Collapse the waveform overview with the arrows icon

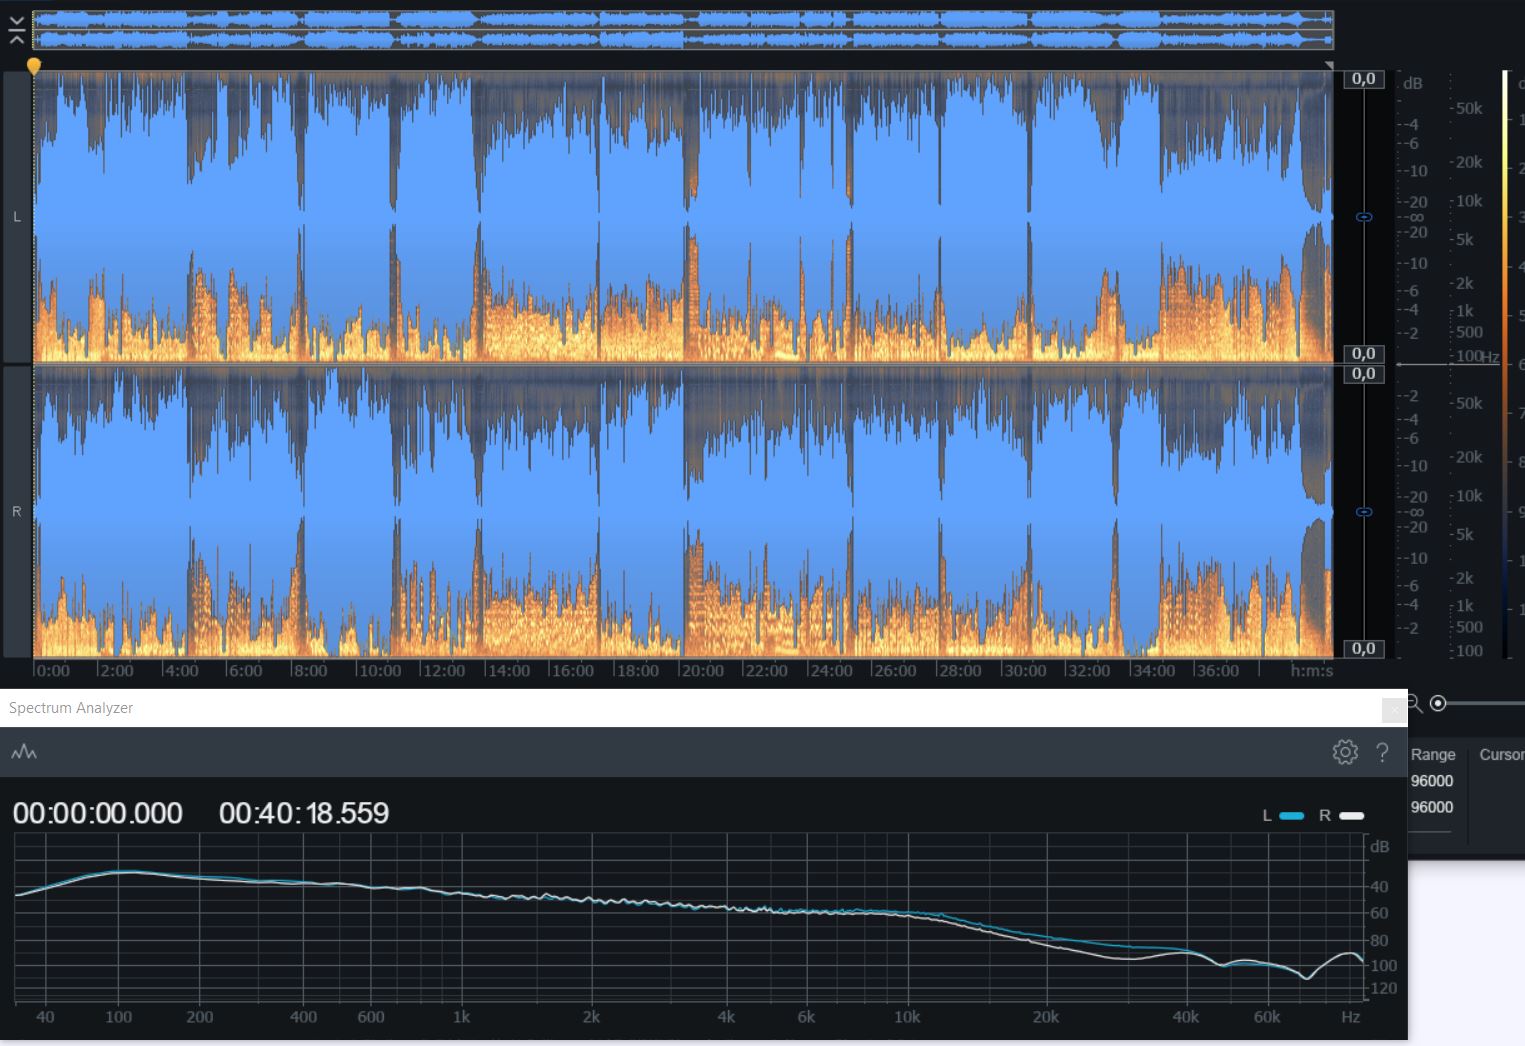point(17,30)
